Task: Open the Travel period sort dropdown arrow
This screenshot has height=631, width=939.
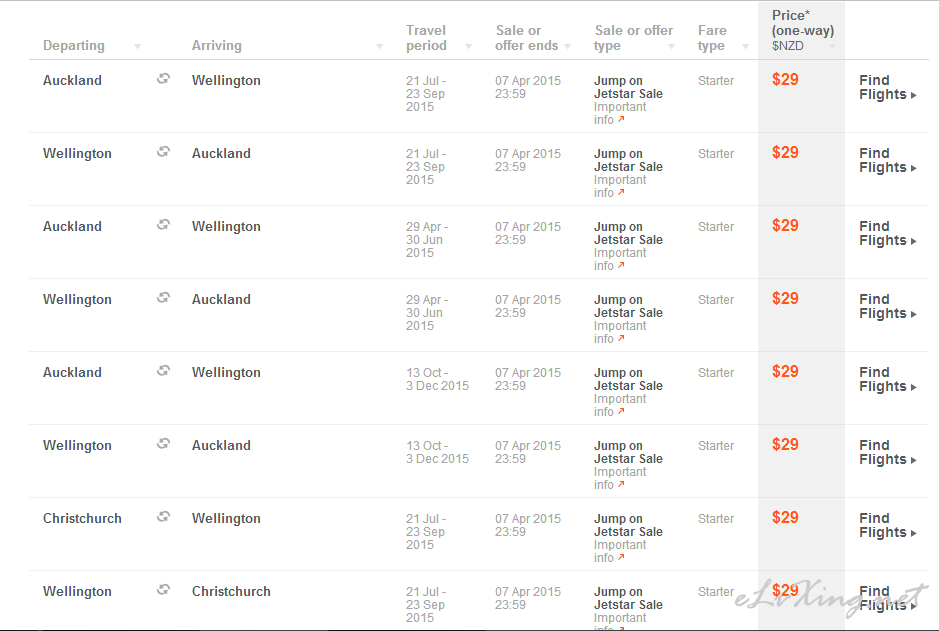Action: [x=468, y=47]
